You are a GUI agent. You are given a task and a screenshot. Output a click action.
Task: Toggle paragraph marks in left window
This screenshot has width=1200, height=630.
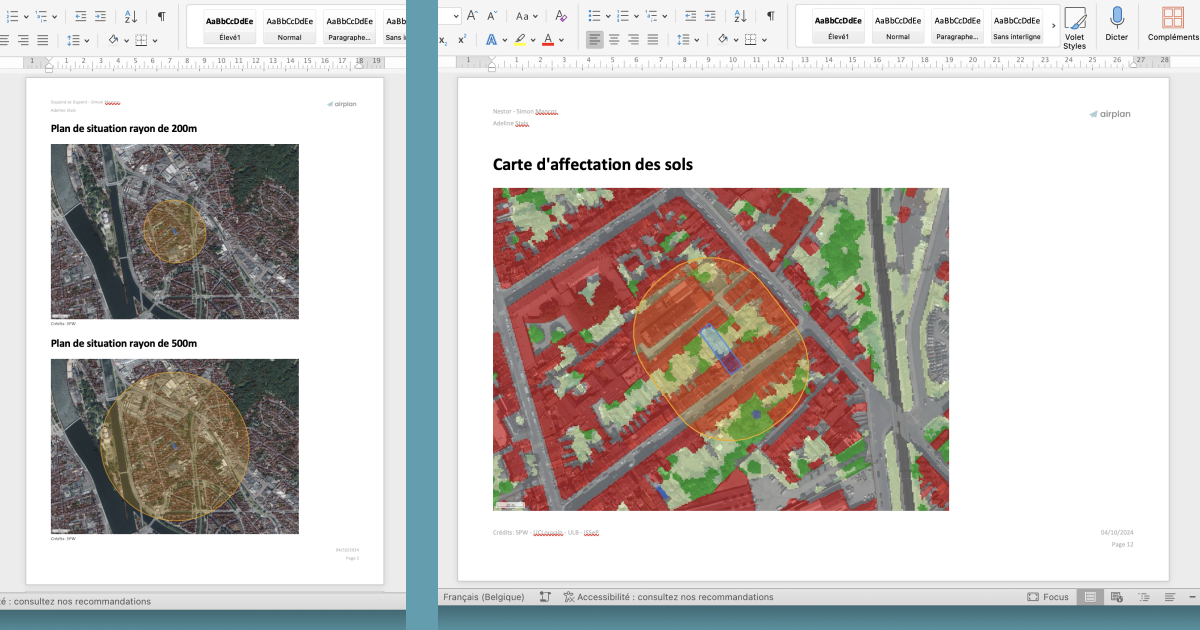tap(162, 16)
